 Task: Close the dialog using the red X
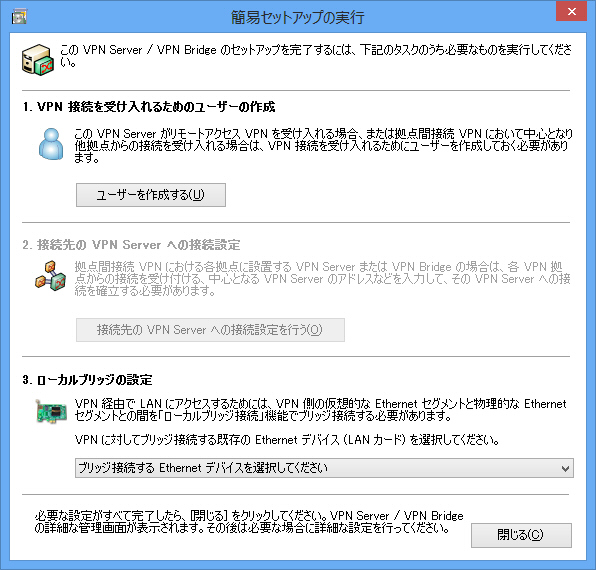coord(572,11)
